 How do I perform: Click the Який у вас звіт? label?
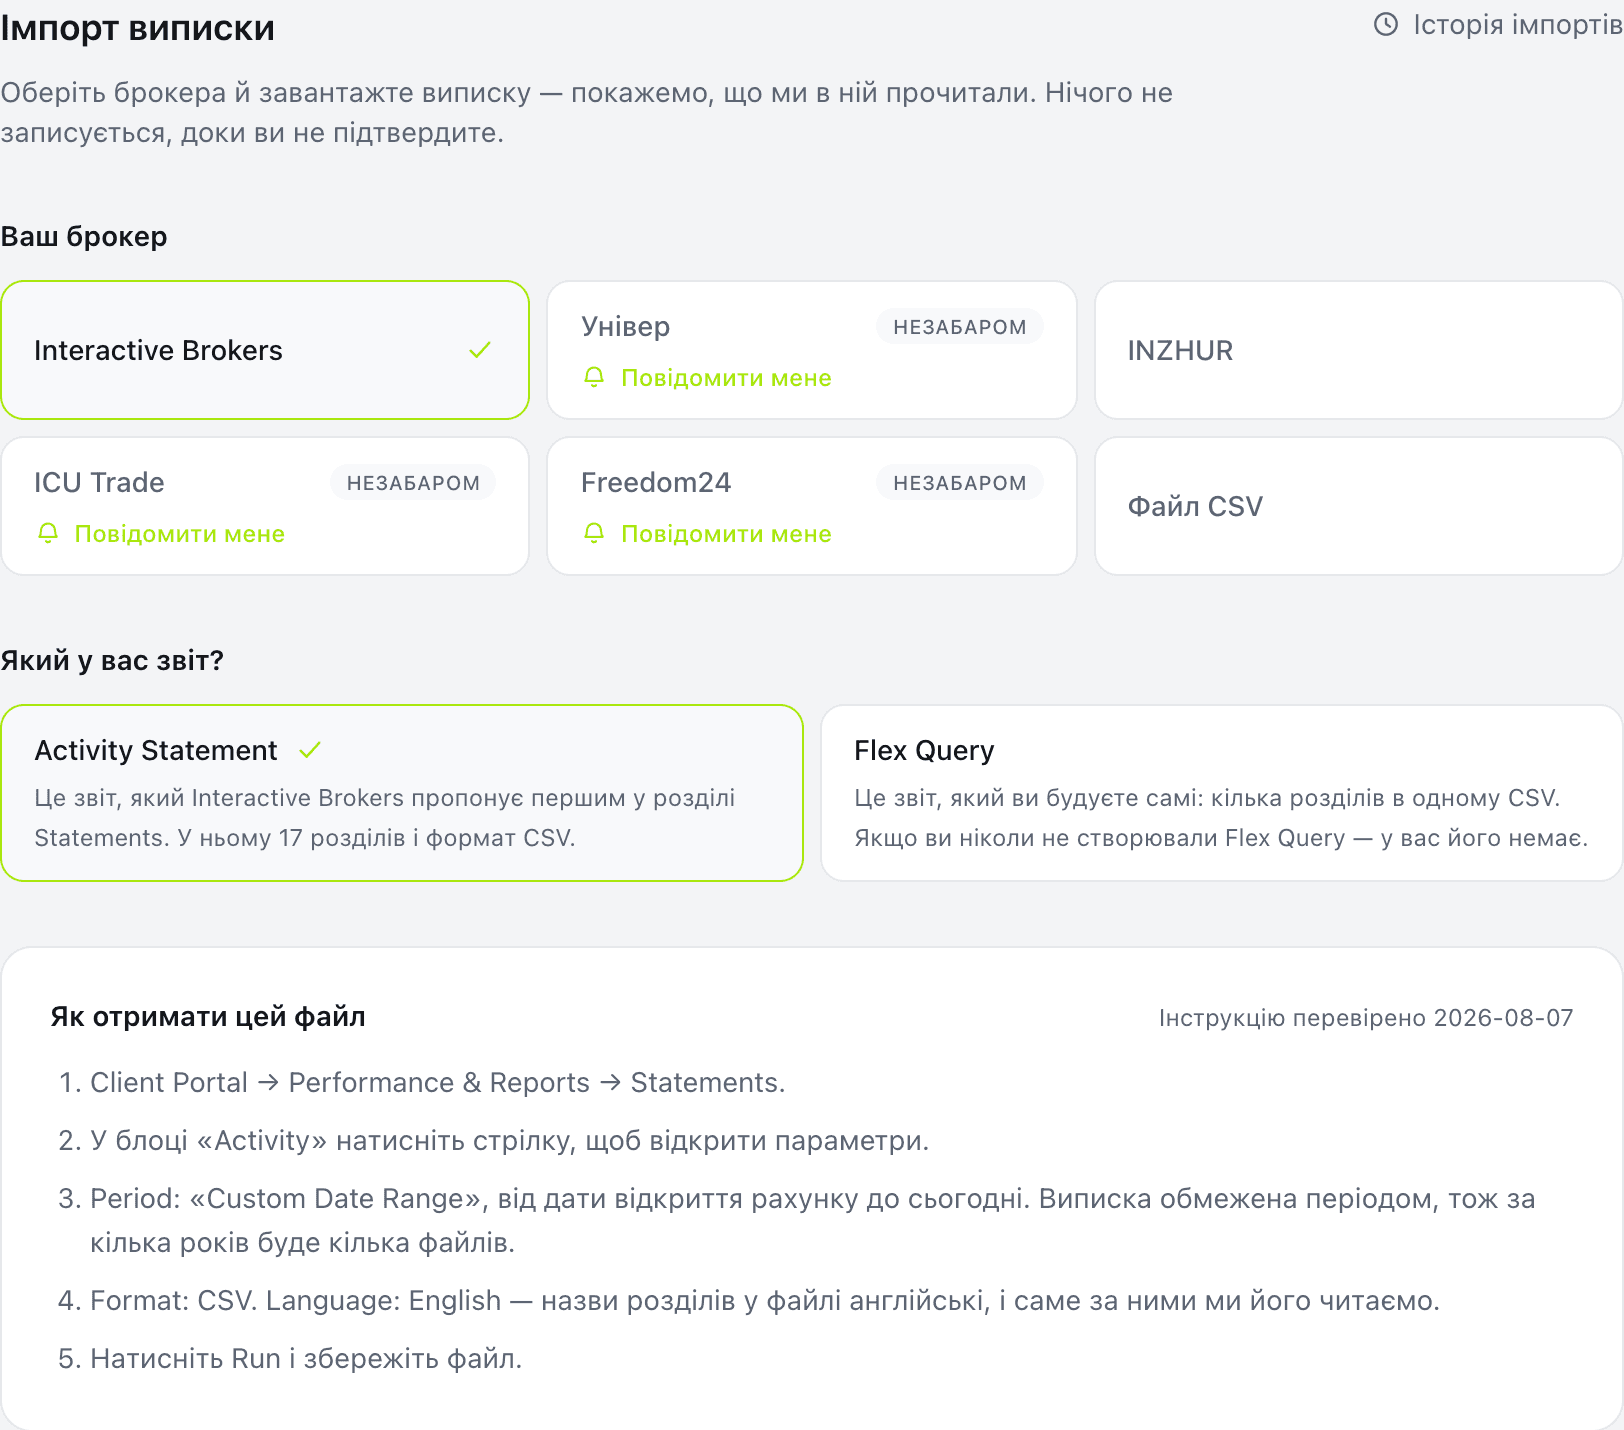(112, 661)
